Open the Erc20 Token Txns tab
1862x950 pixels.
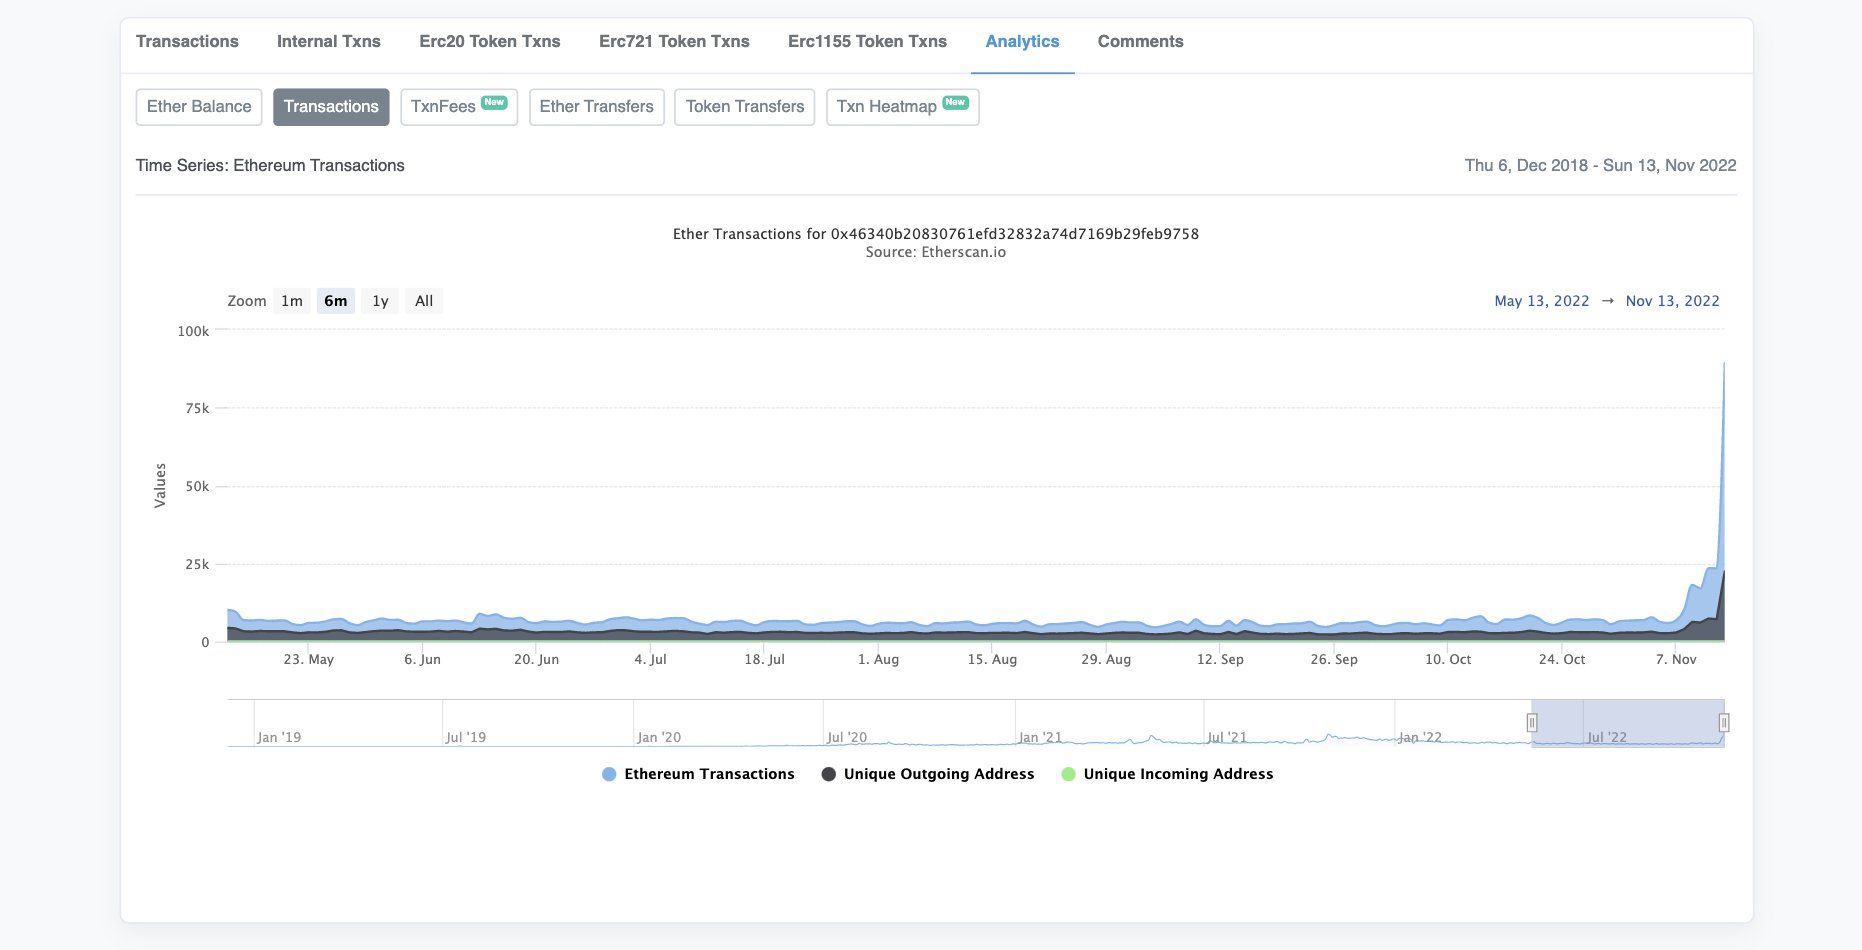(x=489, y=41)
